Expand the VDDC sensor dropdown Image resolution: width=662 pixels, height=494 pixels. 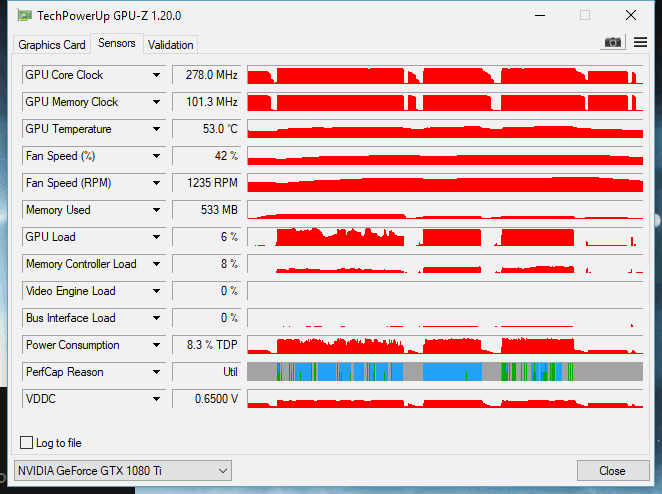tap(157, 399)
